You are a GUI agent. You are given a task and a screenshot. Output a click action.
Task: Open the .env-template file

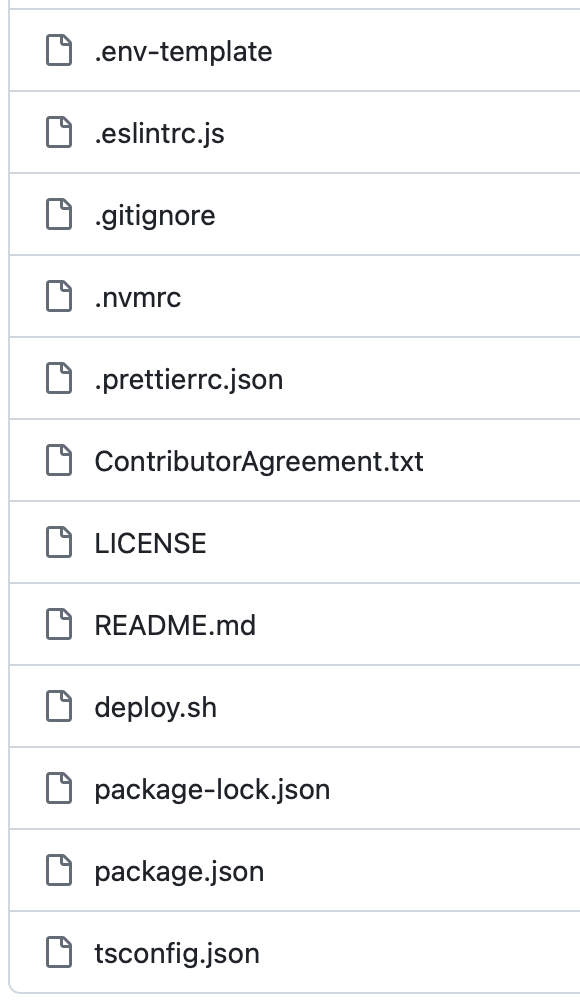coord(183,51)
